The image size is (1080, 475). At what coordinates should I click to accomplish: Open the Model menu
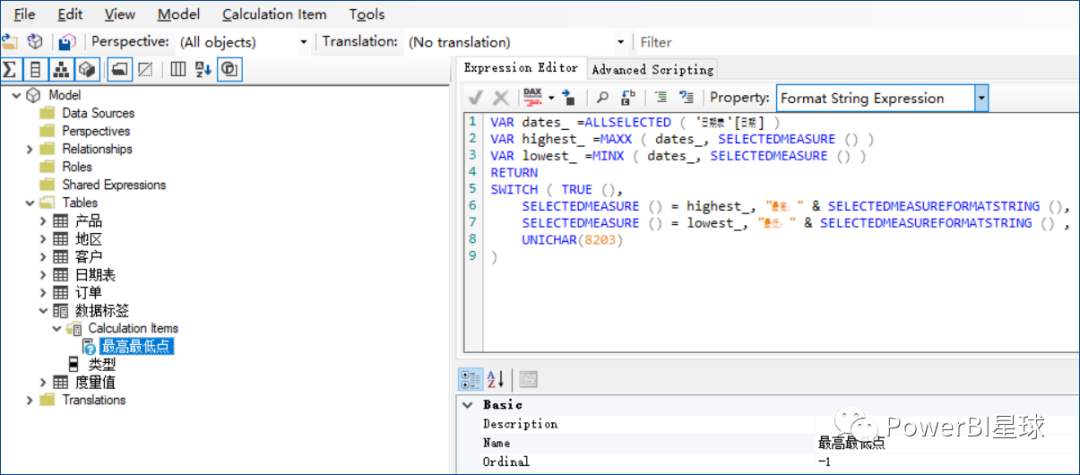coord(178,14)
